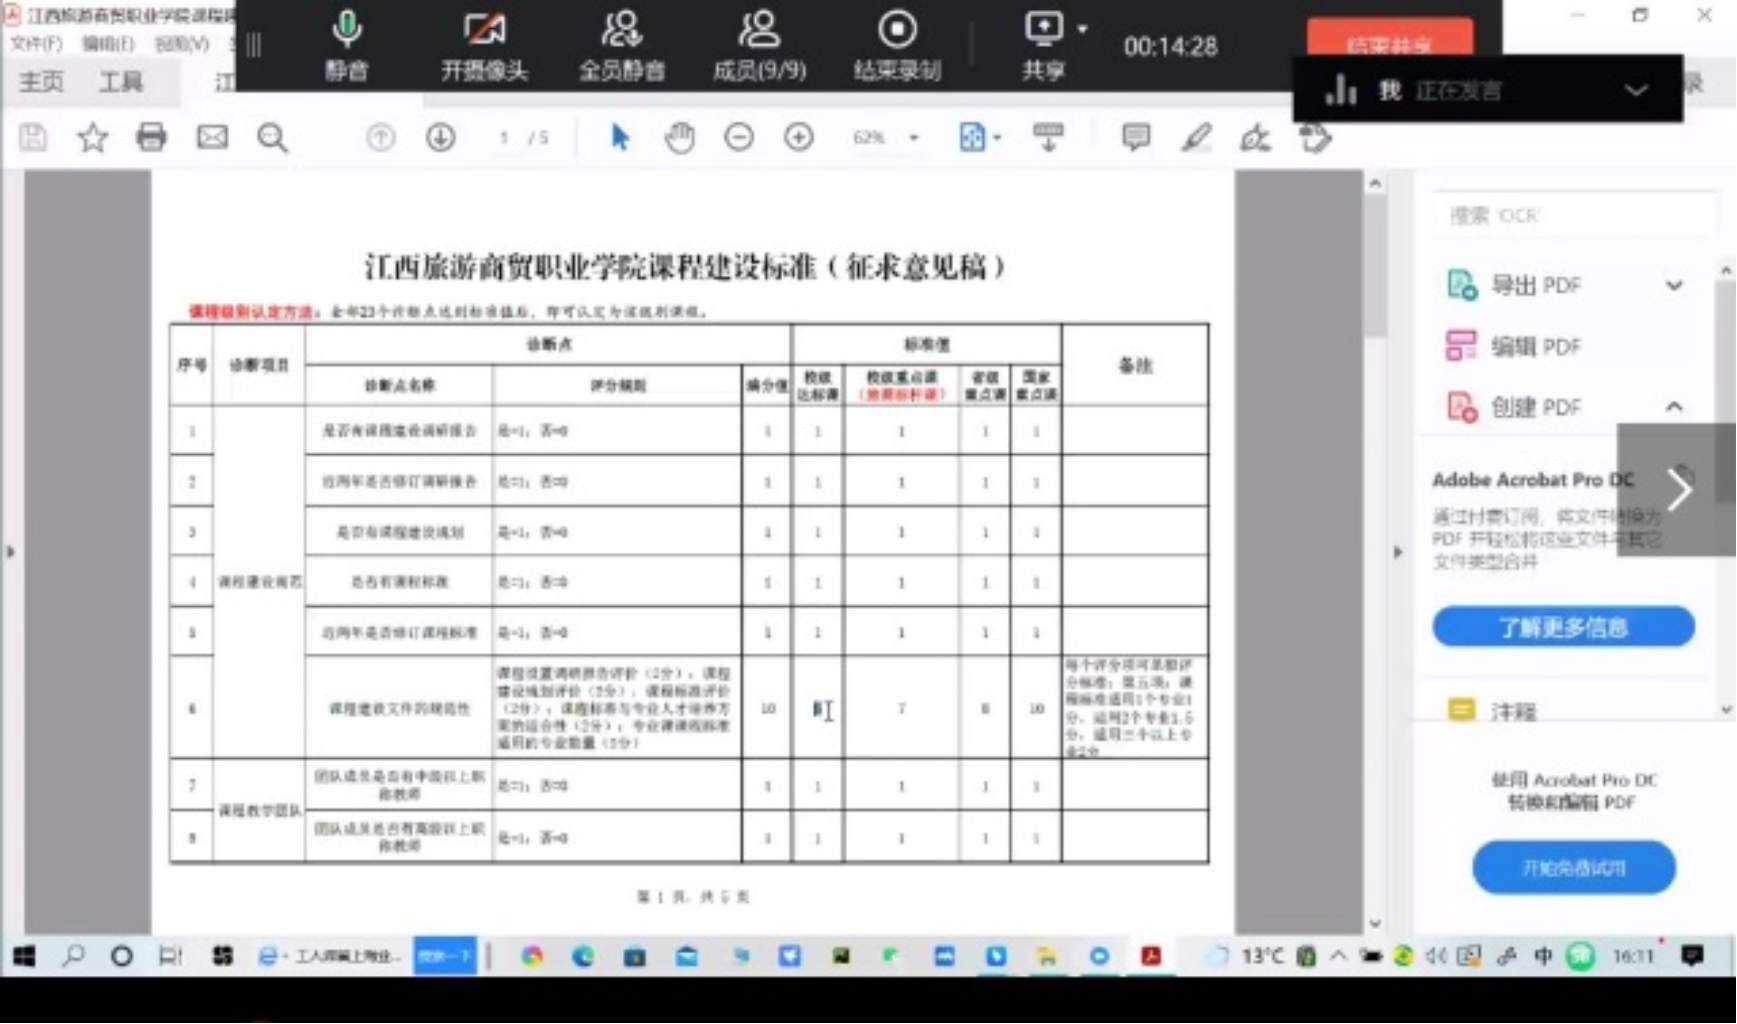Open the 视图(V) menu
The height and width of the screenshot is (1024, 1737).
click(x=182, y=43)
